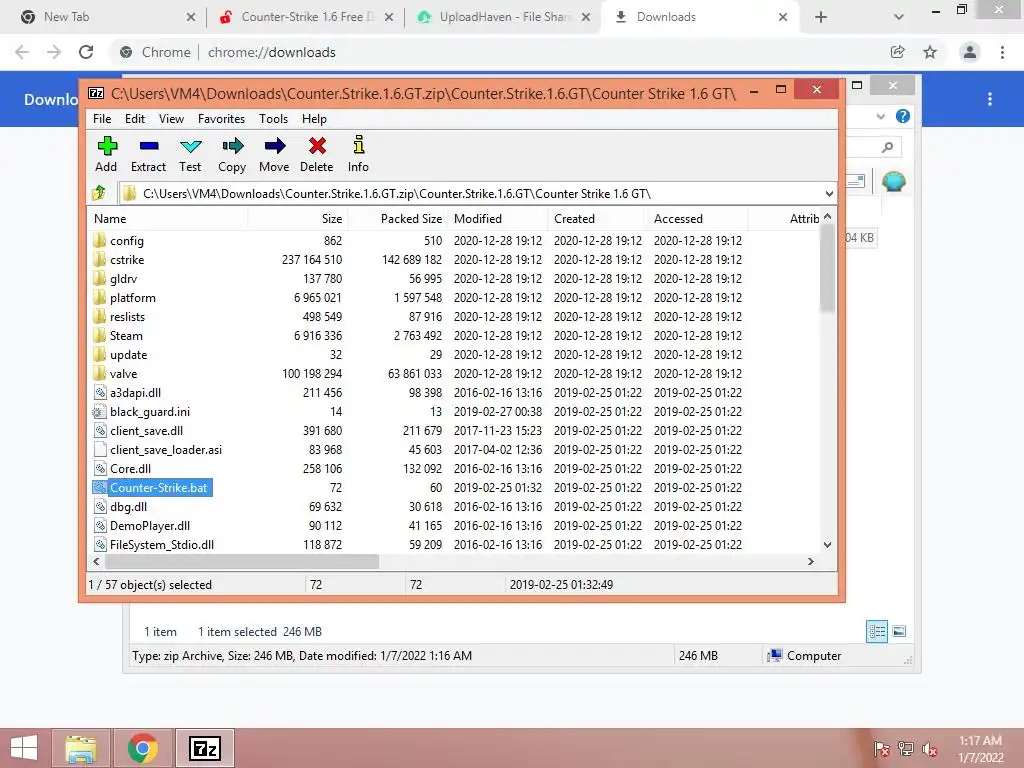1024x768 pixels.
Task: Click the taskbar clock showing 1:17 AM
Action: (980, 748)
